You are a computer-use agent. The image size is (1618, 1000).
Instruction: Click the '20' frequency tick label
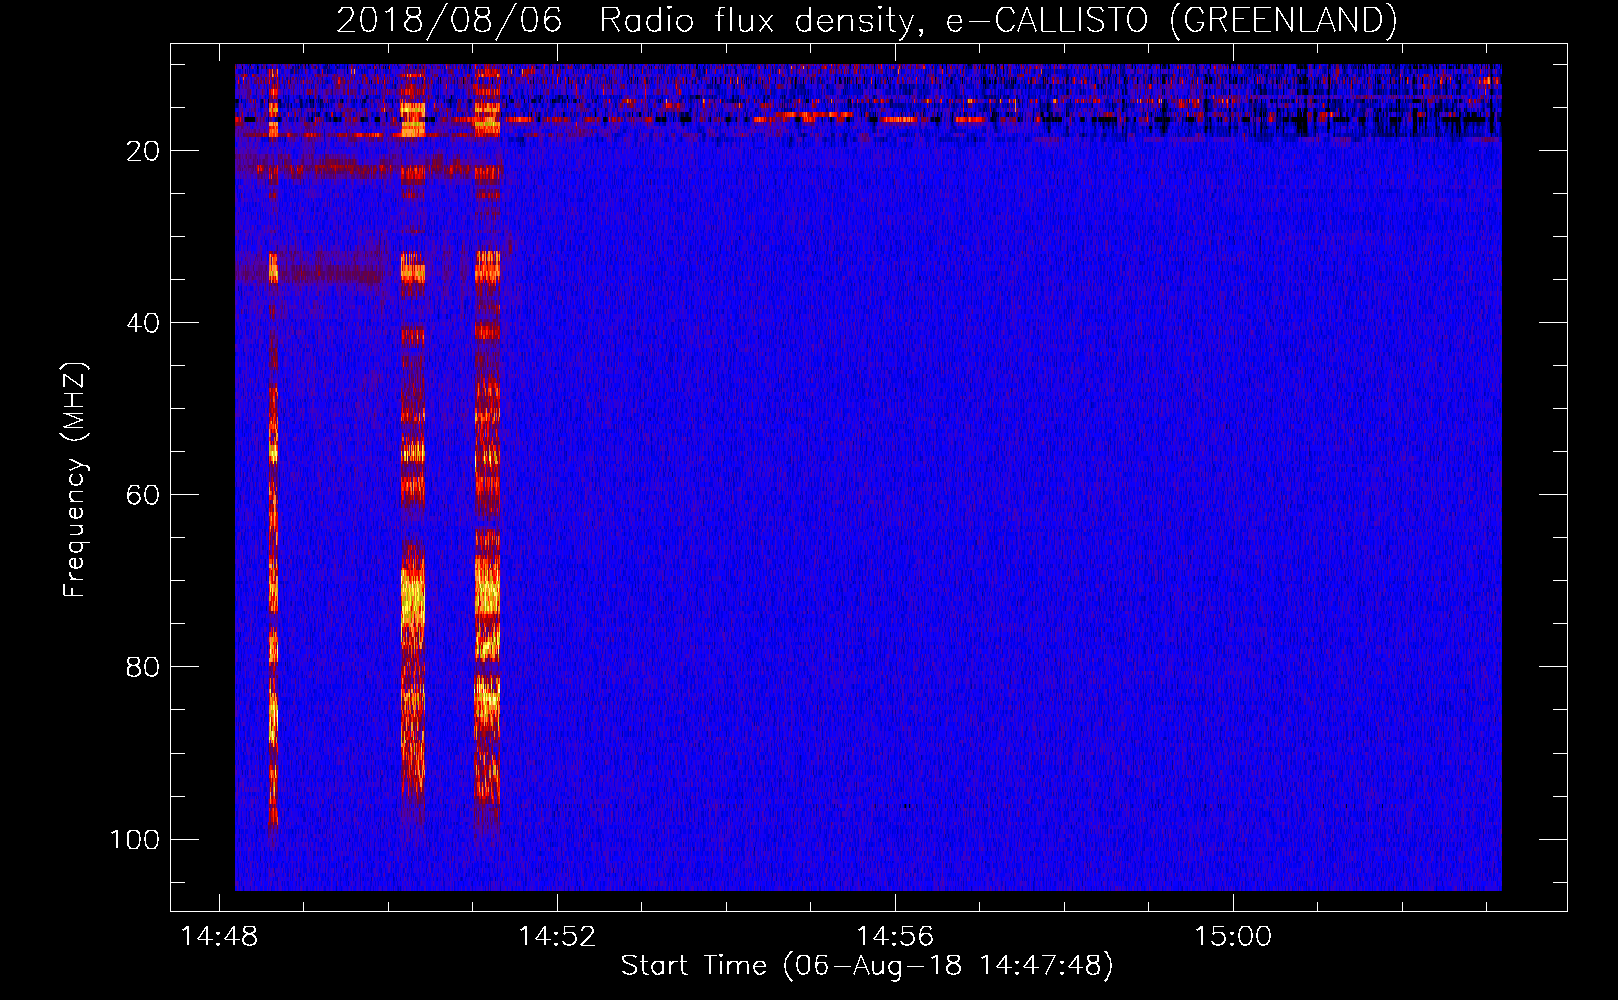coord(143,151)
